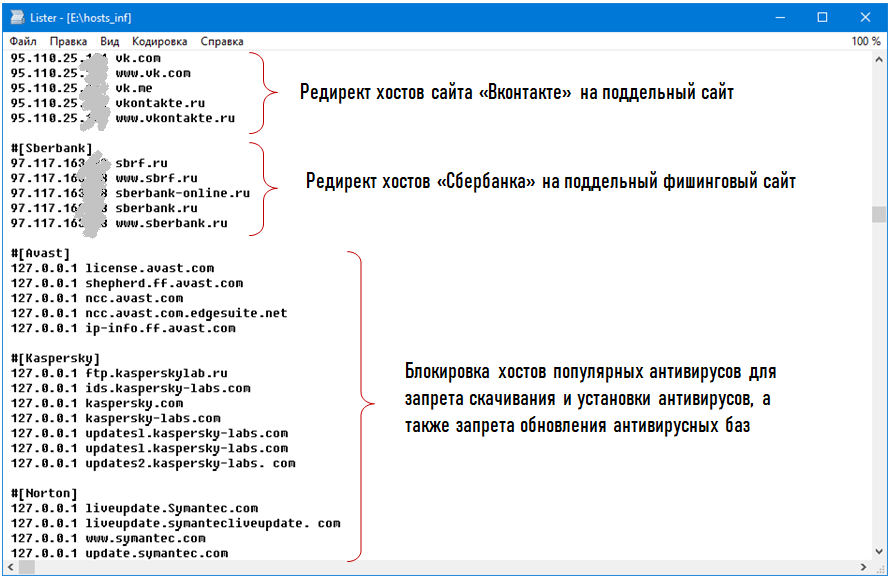Click the license.avast.com line
The height and width of the screenshot is (577, 890).
tap(112, 268)
